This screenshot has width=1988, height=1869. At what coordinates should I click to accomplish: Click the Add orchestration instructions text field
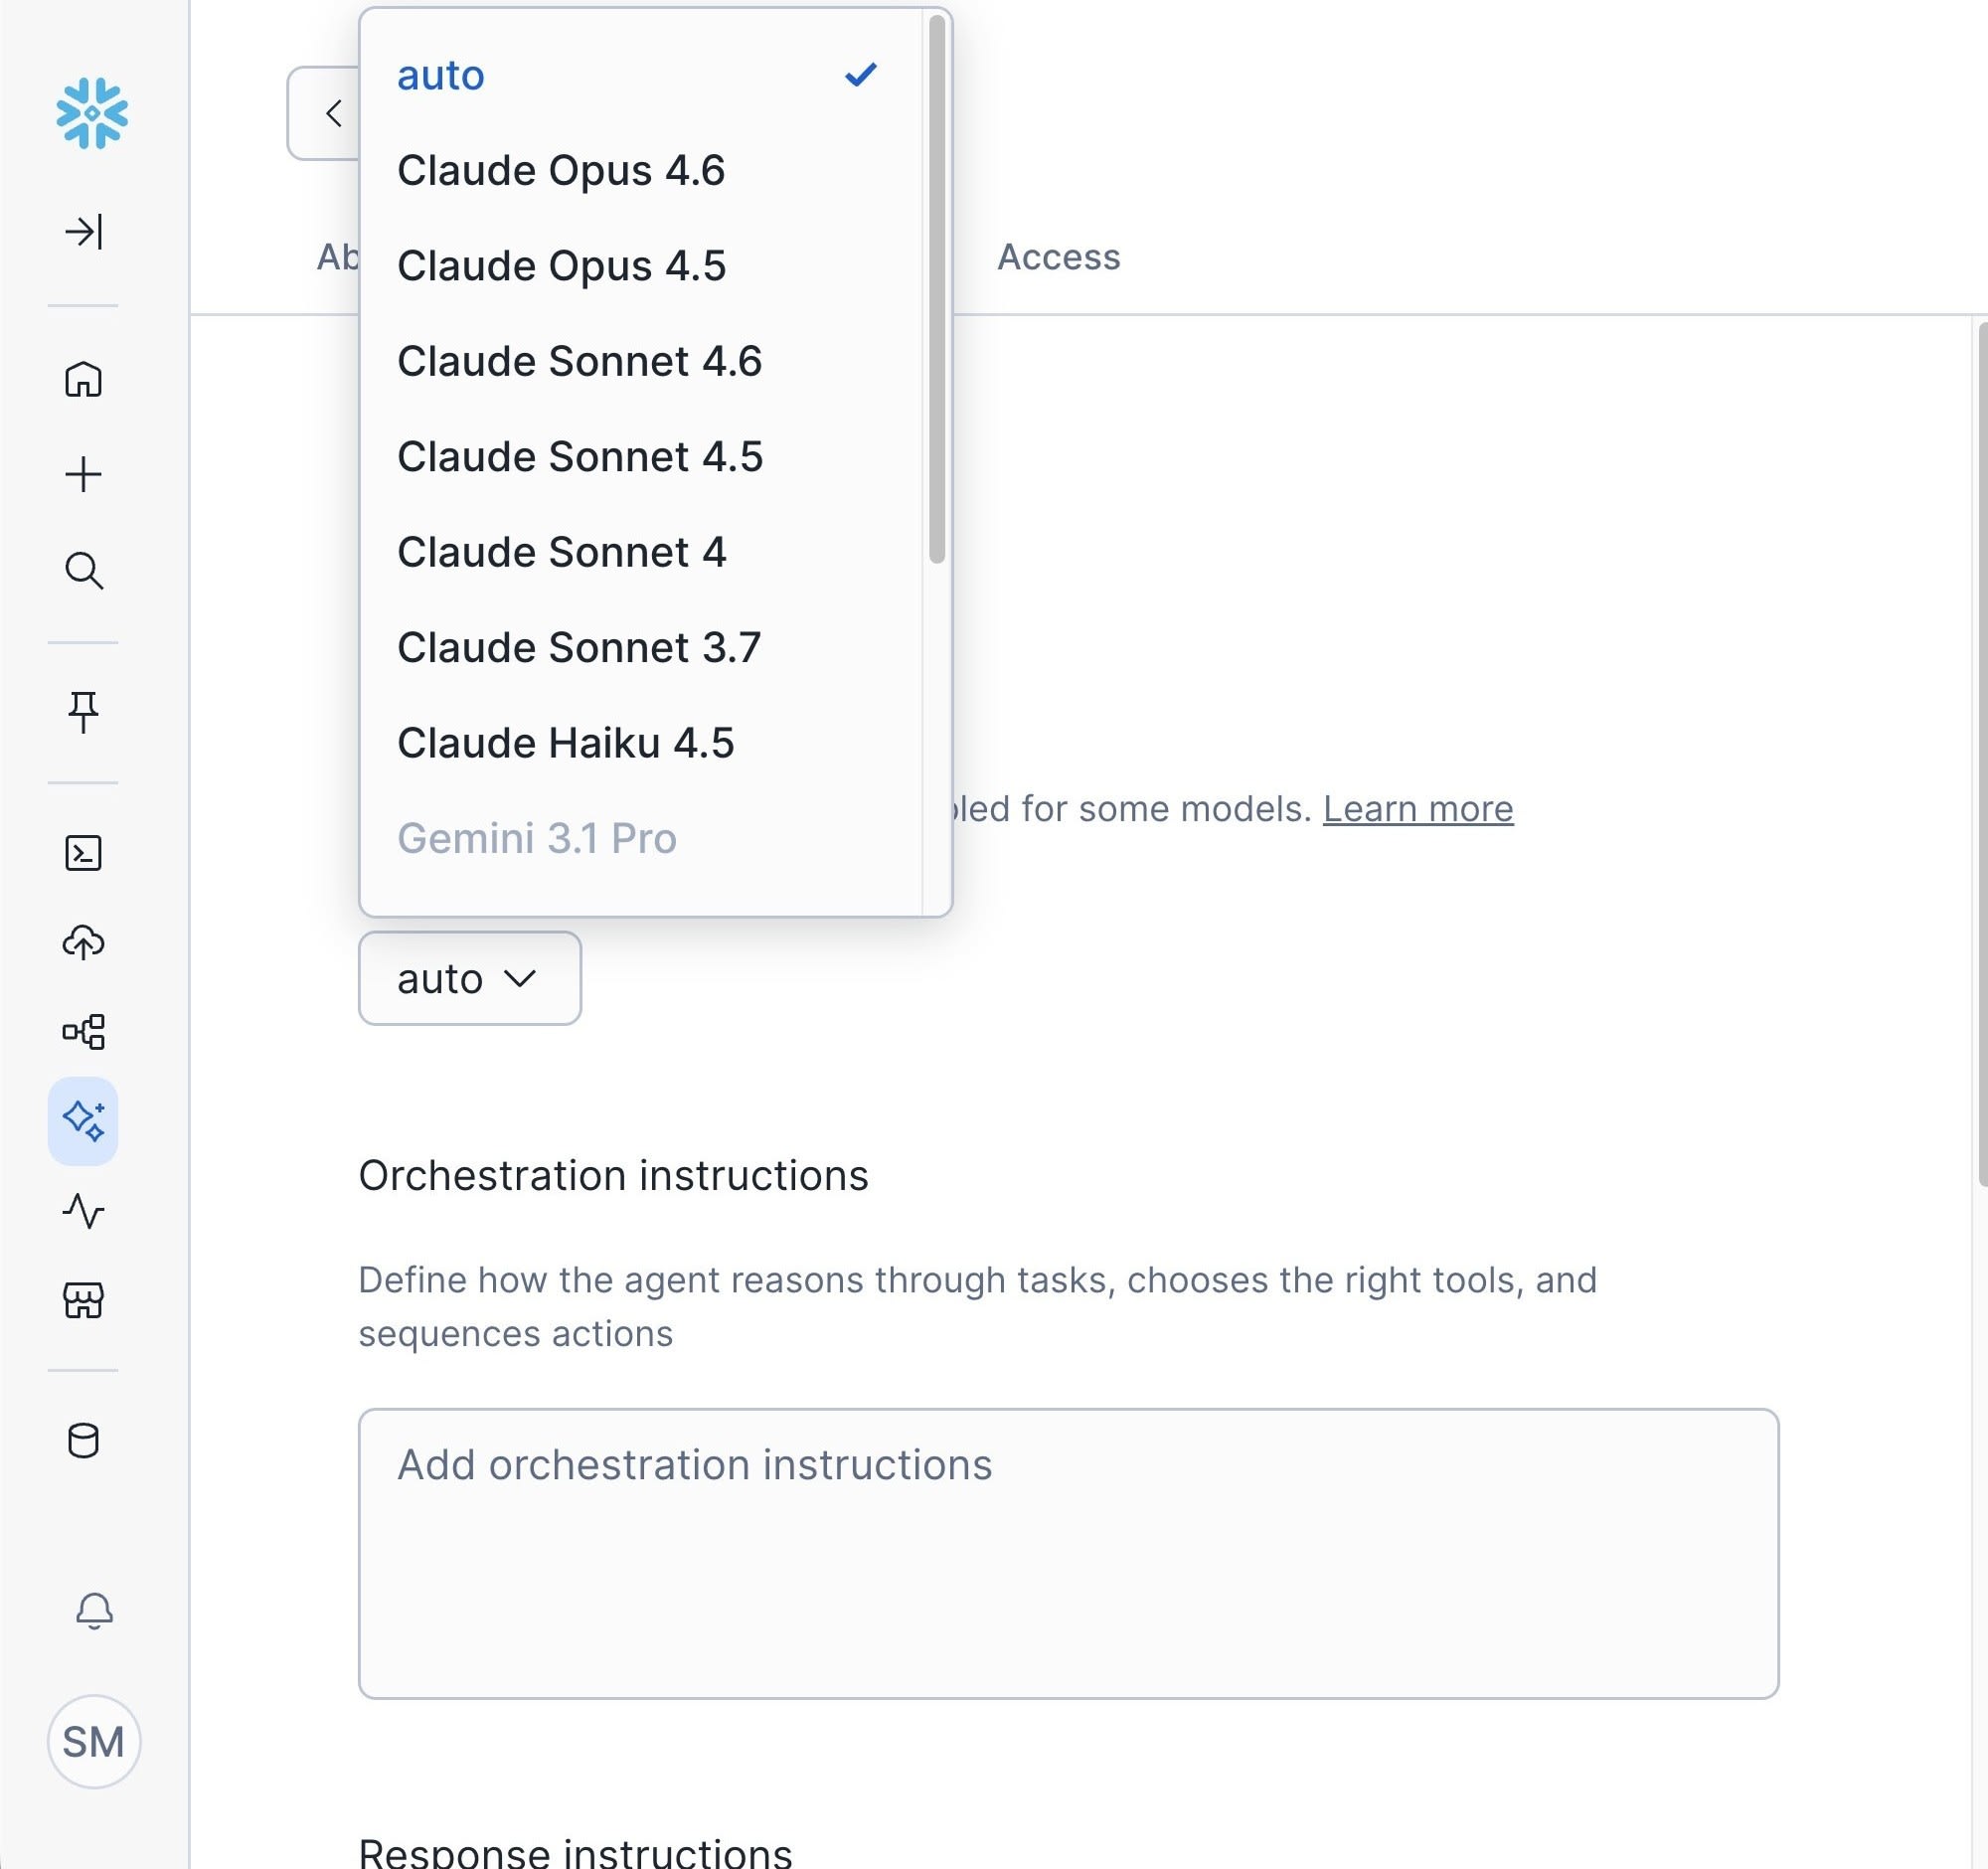click(1068, 1552)
